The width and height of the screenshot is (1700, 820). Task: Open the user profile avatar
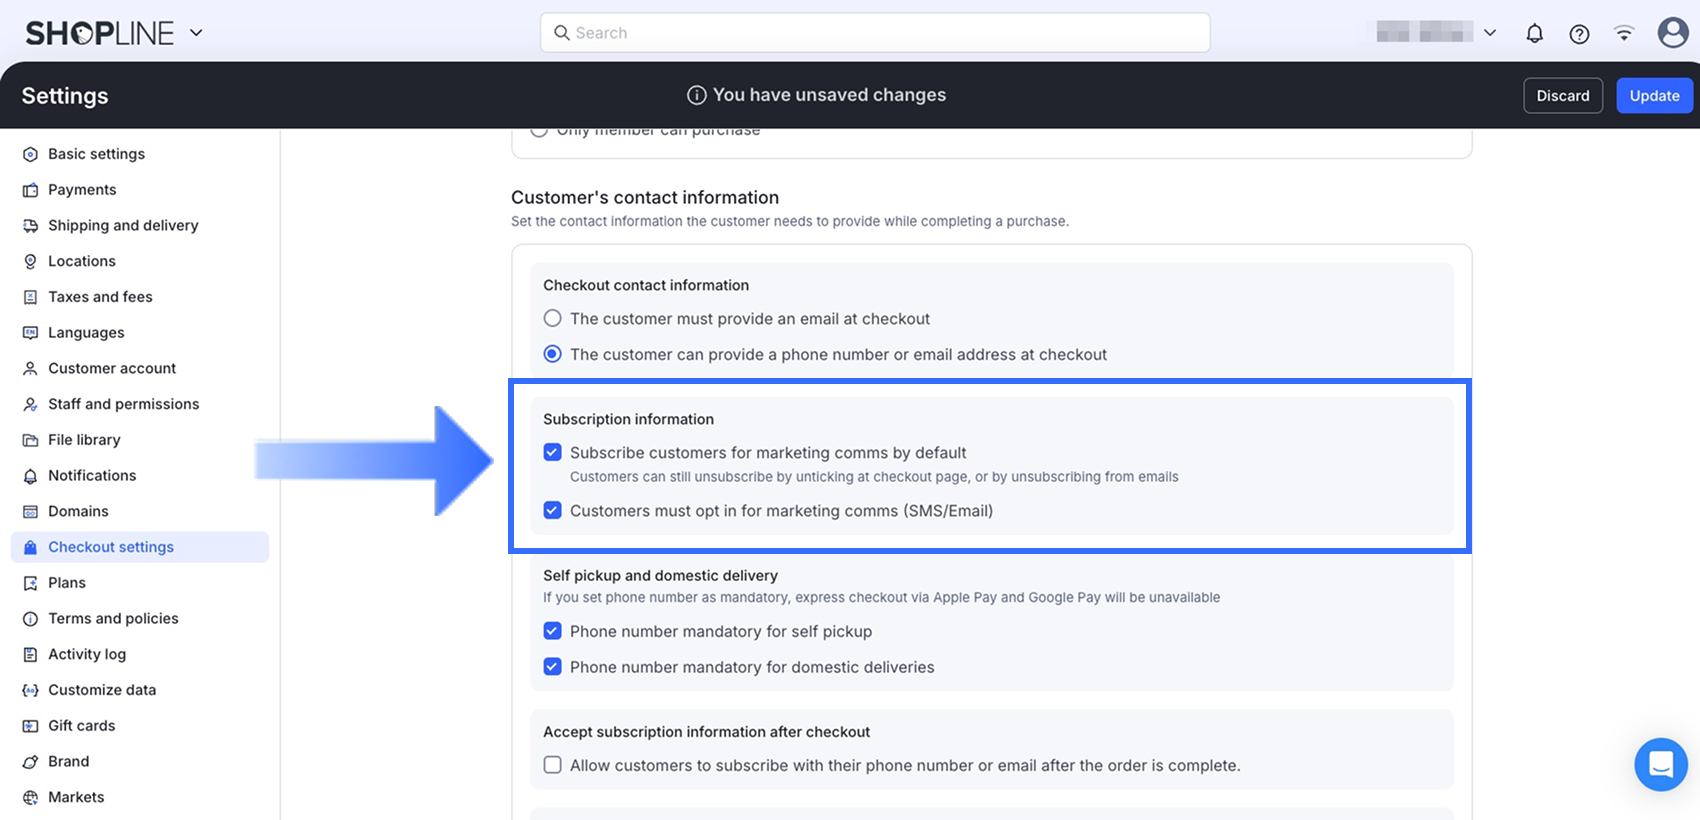click(x=1672, y=33)
